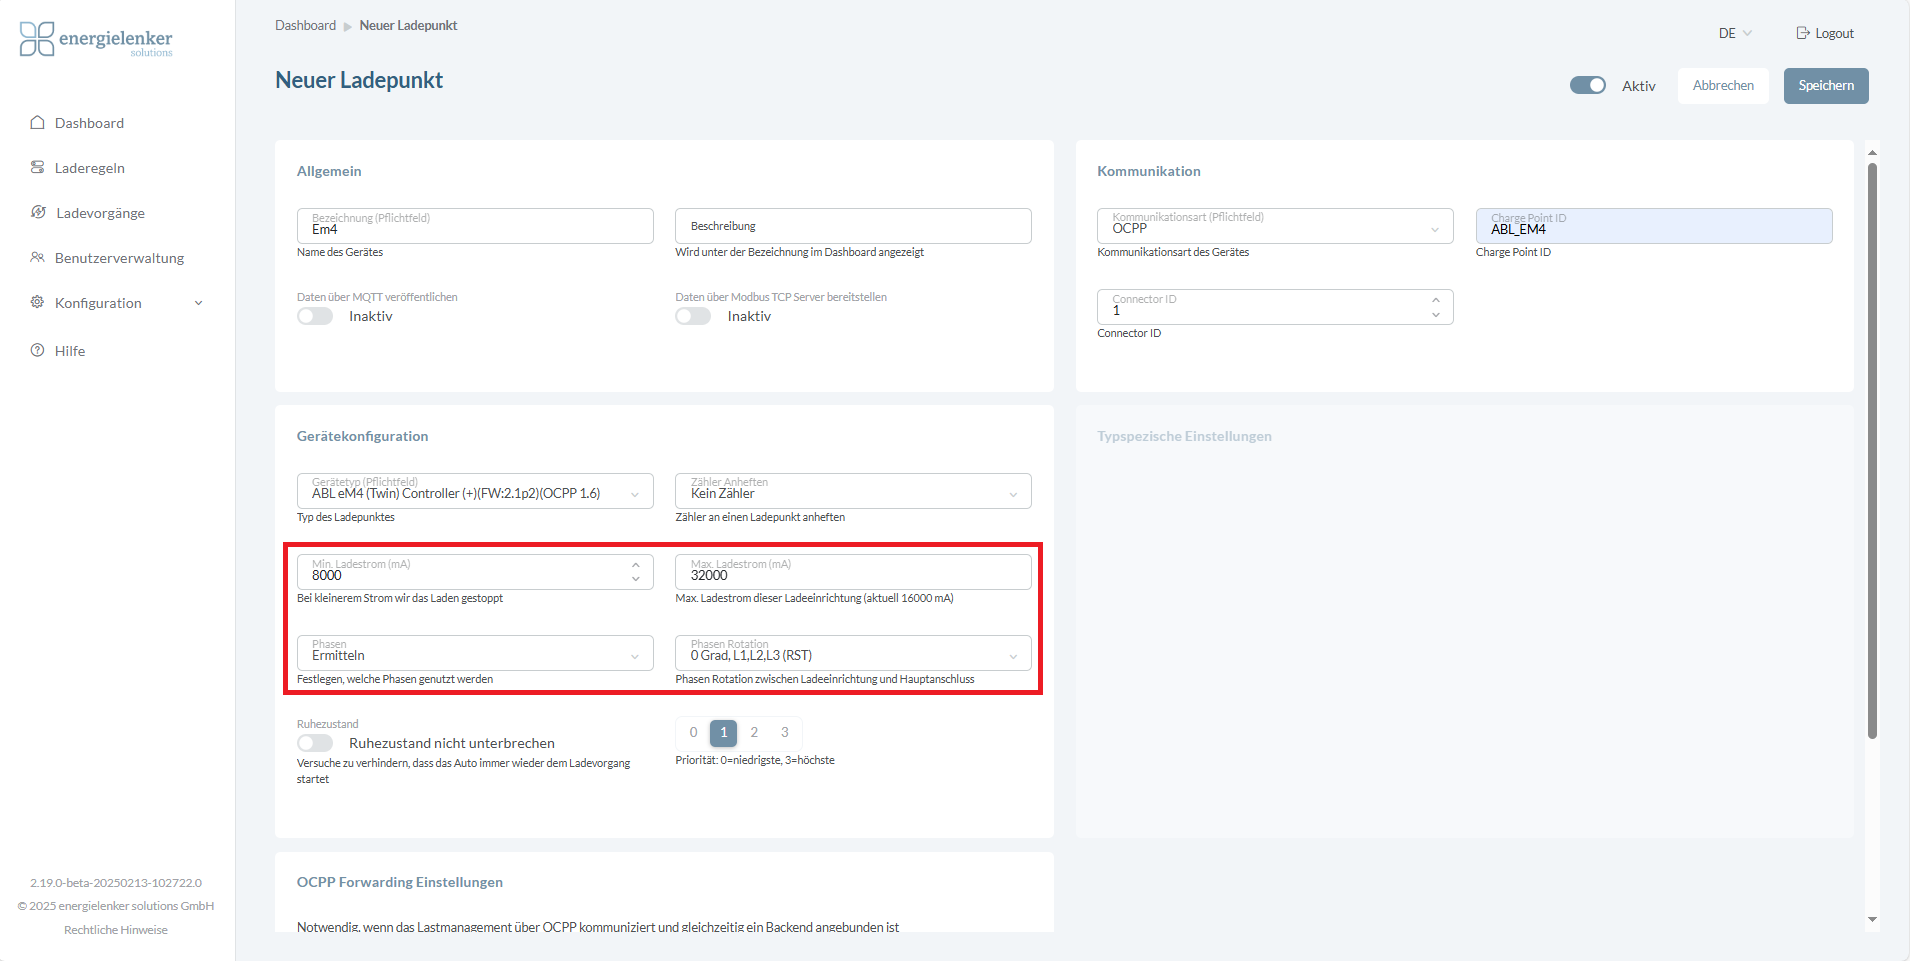Screen dimensions: 1910x961
Task: Click the Dashboard breadcrumb link
Action: [x=305, y=25]
